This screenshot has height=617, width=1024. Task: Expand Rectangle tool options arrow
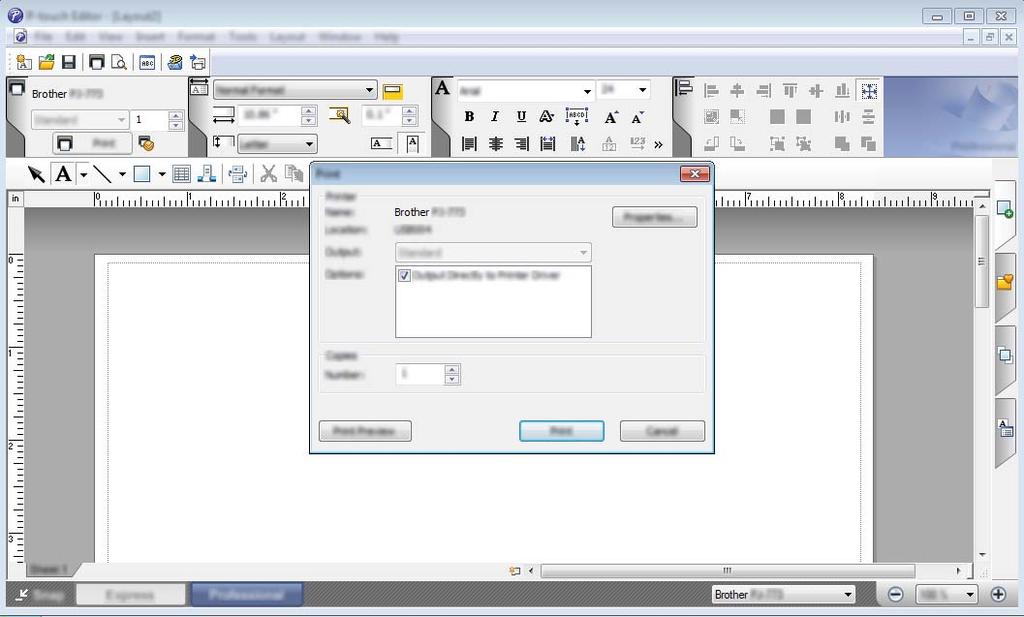click(162, 174)
